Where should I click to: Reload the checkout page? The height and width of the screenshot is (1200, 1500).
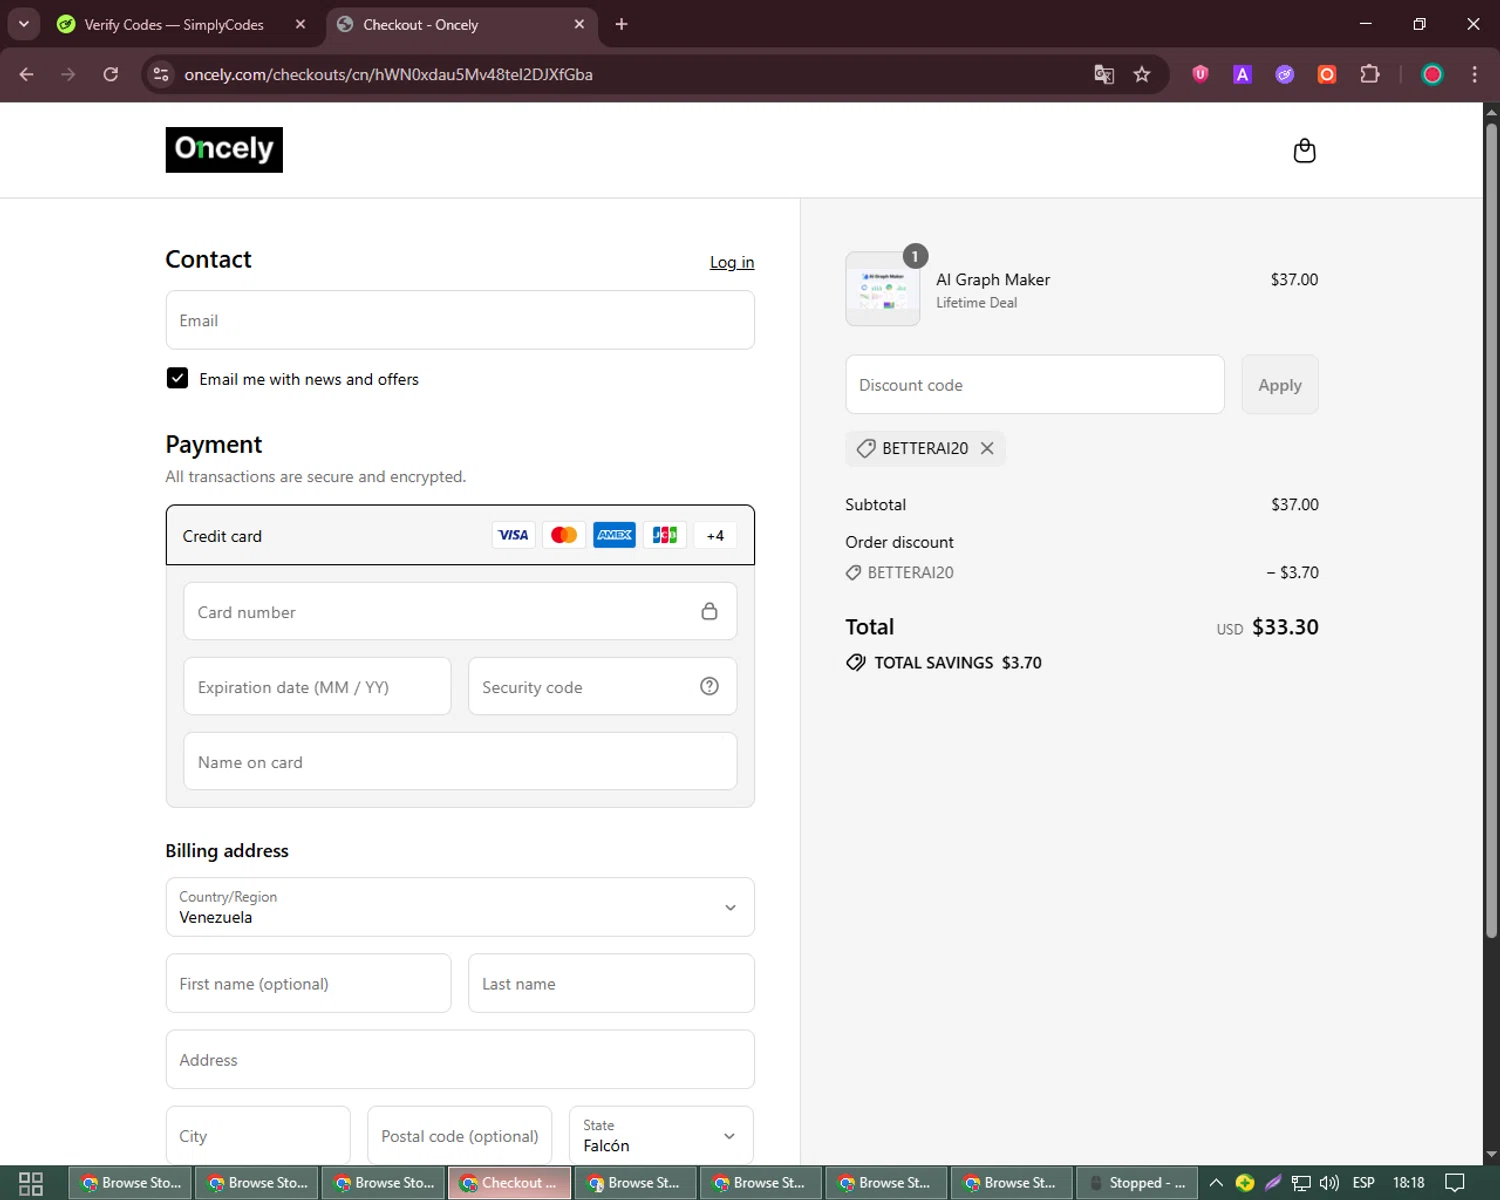(111, 74)
